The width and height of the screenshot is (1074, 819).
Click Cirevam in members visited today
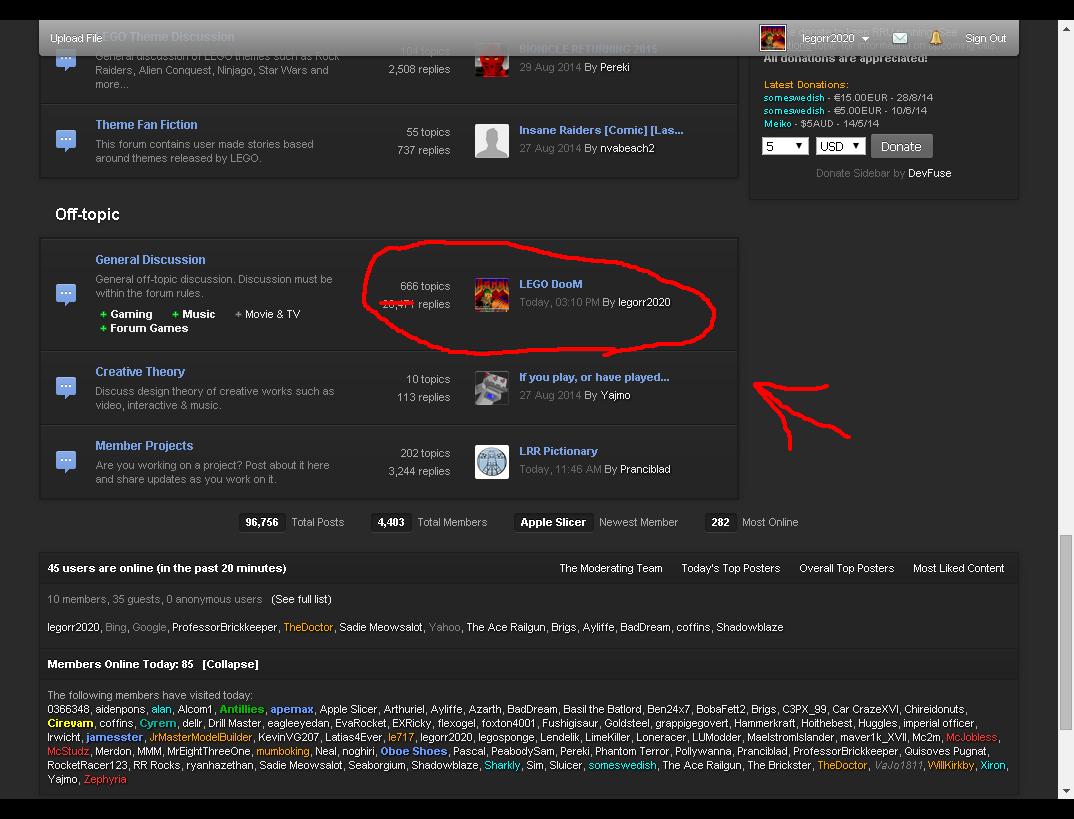(70, 723)
